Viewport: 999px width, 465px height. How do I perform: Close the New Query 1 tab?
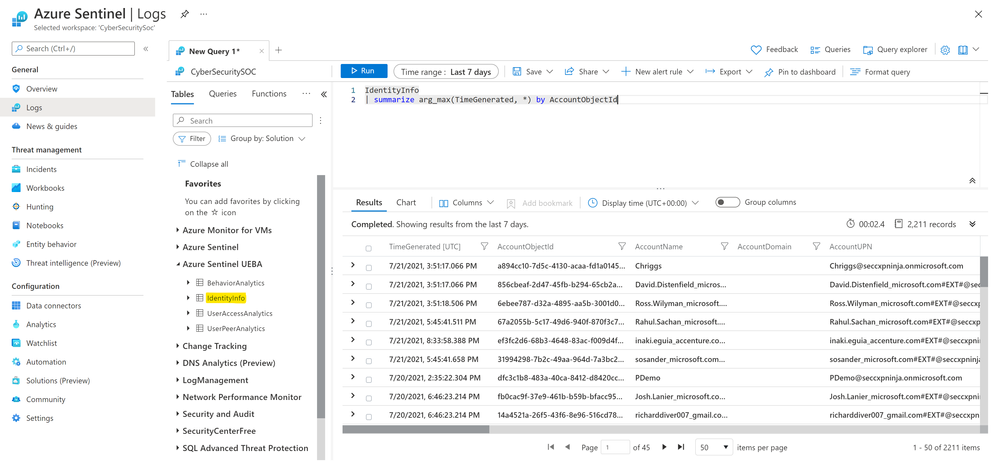[261, 51]
